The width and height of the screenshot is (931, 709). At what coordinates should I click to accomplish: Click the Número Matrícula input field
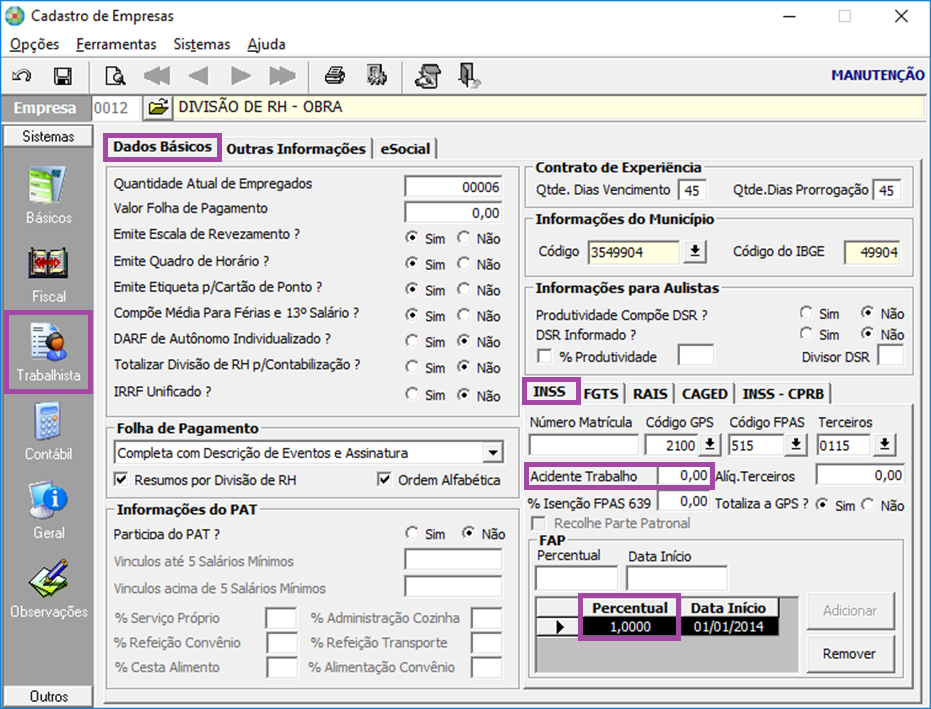coord(583,445)
